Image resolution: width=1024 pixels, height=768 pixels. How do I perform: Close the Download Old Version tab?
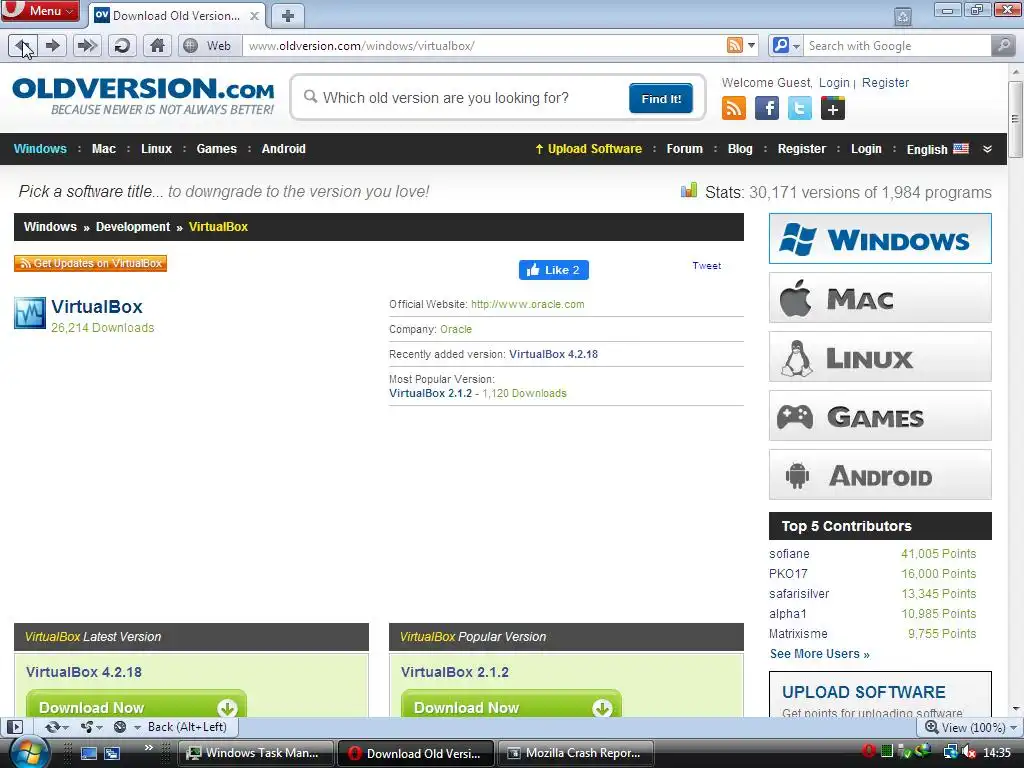coord(255,16)
